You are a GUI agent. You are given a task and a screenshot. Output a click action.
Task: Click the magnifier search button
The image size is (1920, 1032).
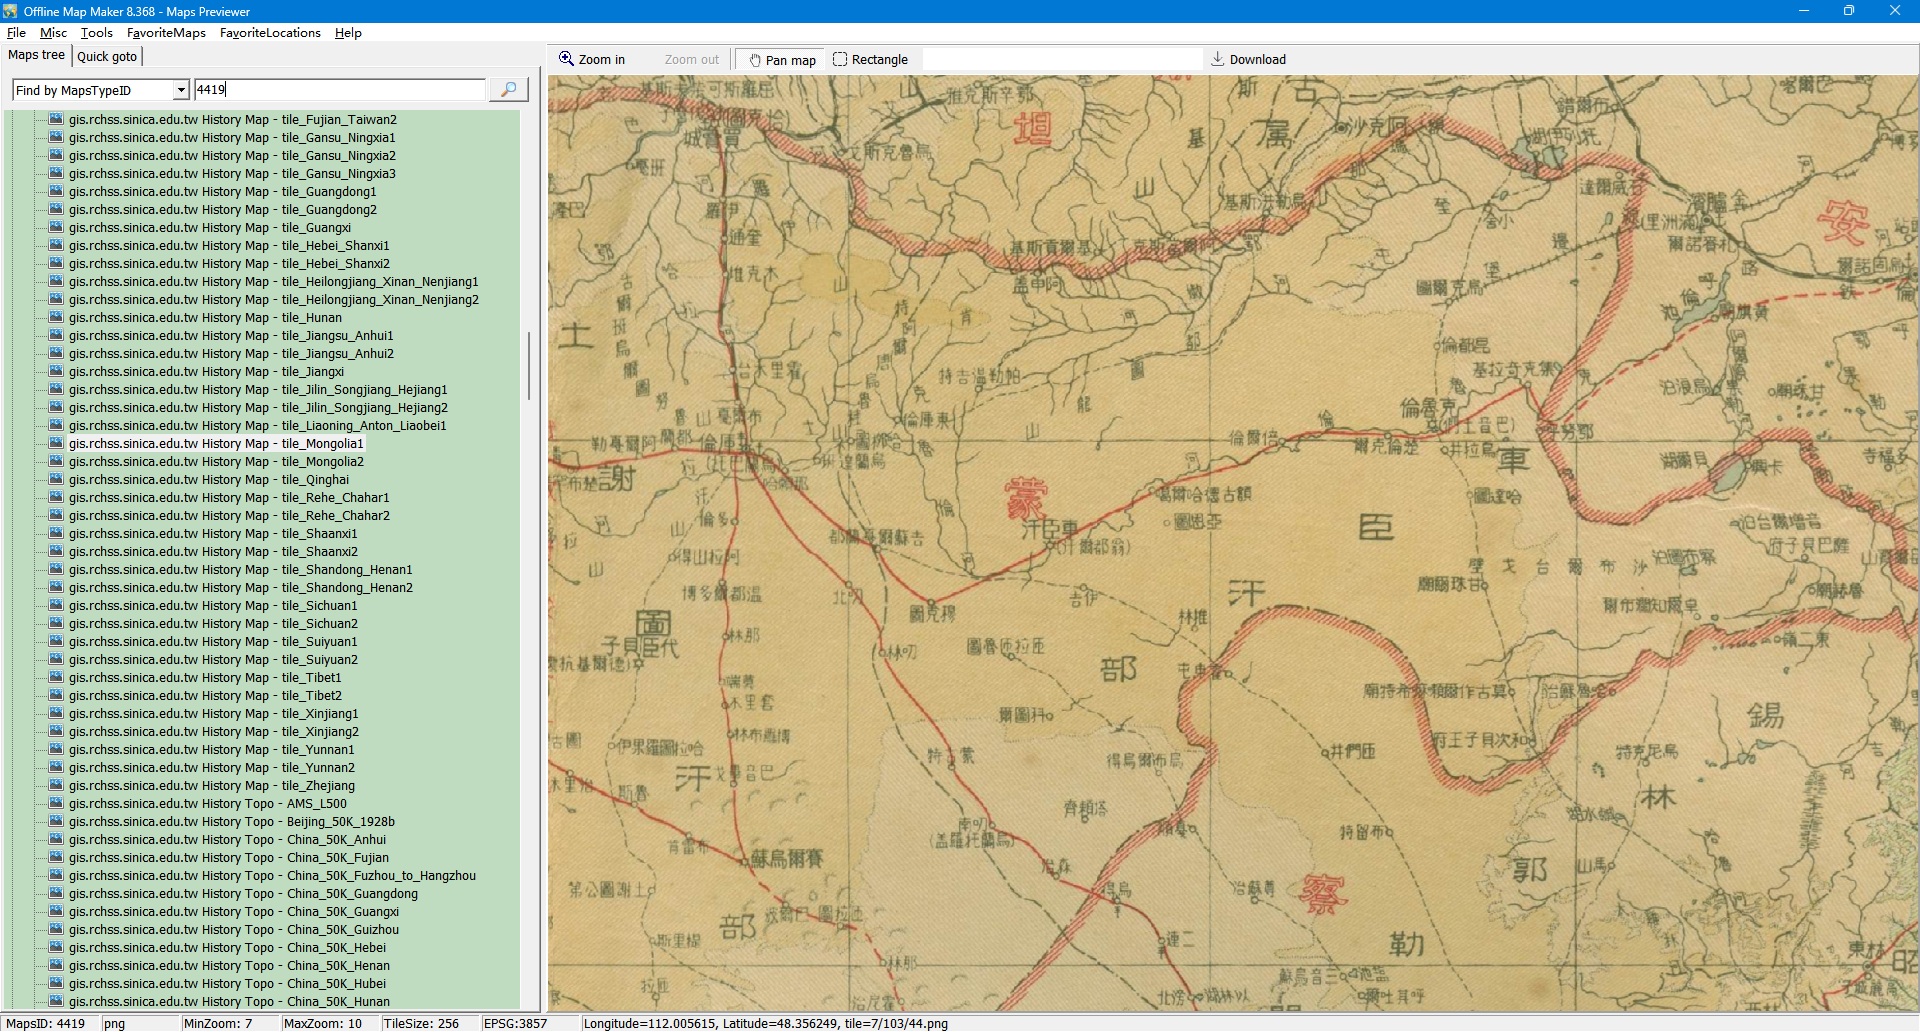[508, 90]
